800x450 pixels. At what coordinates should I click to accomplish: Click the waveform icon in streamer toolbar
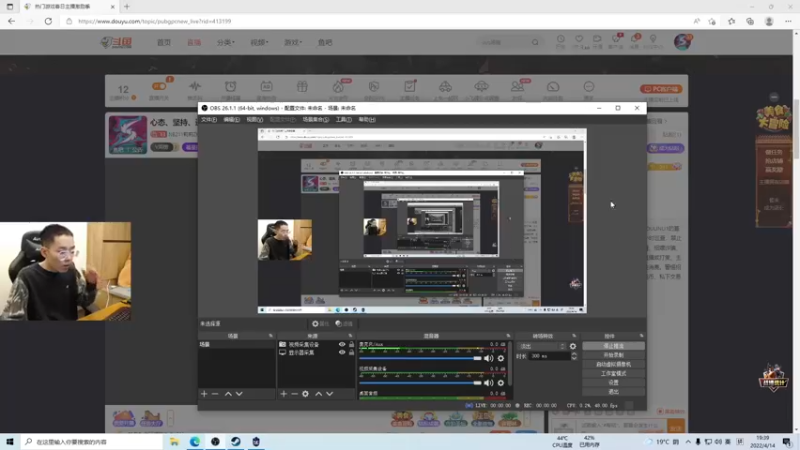pyautogui.click(x=195, y=86)
